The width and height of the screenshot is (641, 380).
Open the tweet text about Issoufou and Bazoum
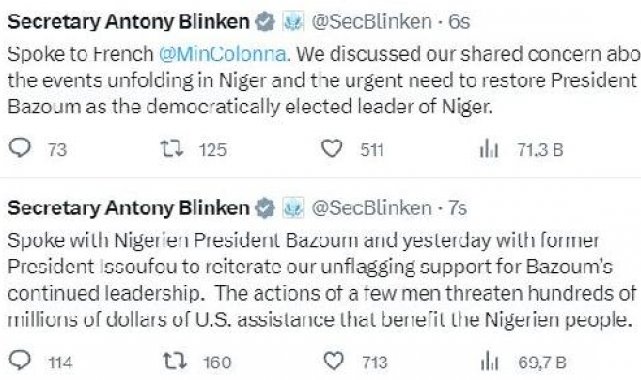[x=322, y=280]
